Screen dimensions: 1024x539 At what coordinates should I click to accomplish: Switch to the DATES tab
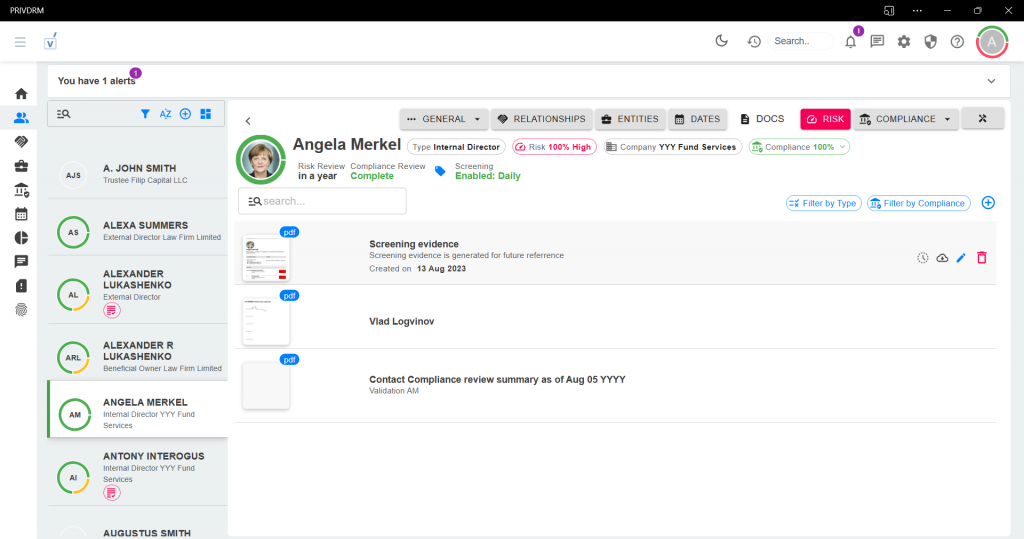pos(696,119)
